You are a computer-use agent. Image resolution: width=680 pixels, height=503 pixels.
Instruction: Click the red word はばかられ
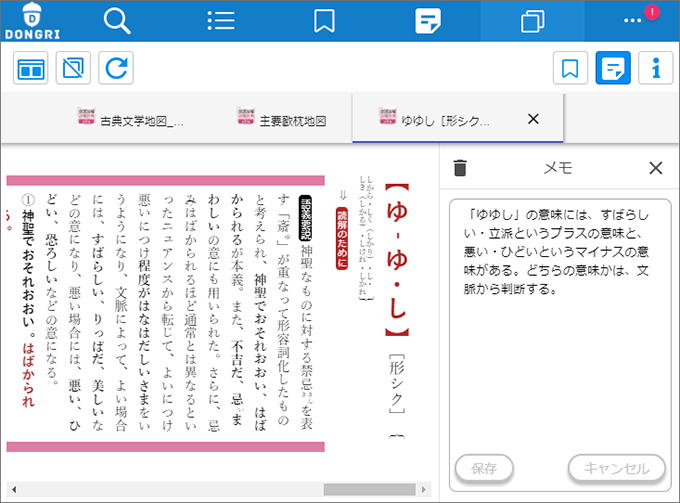coord(29,375)
